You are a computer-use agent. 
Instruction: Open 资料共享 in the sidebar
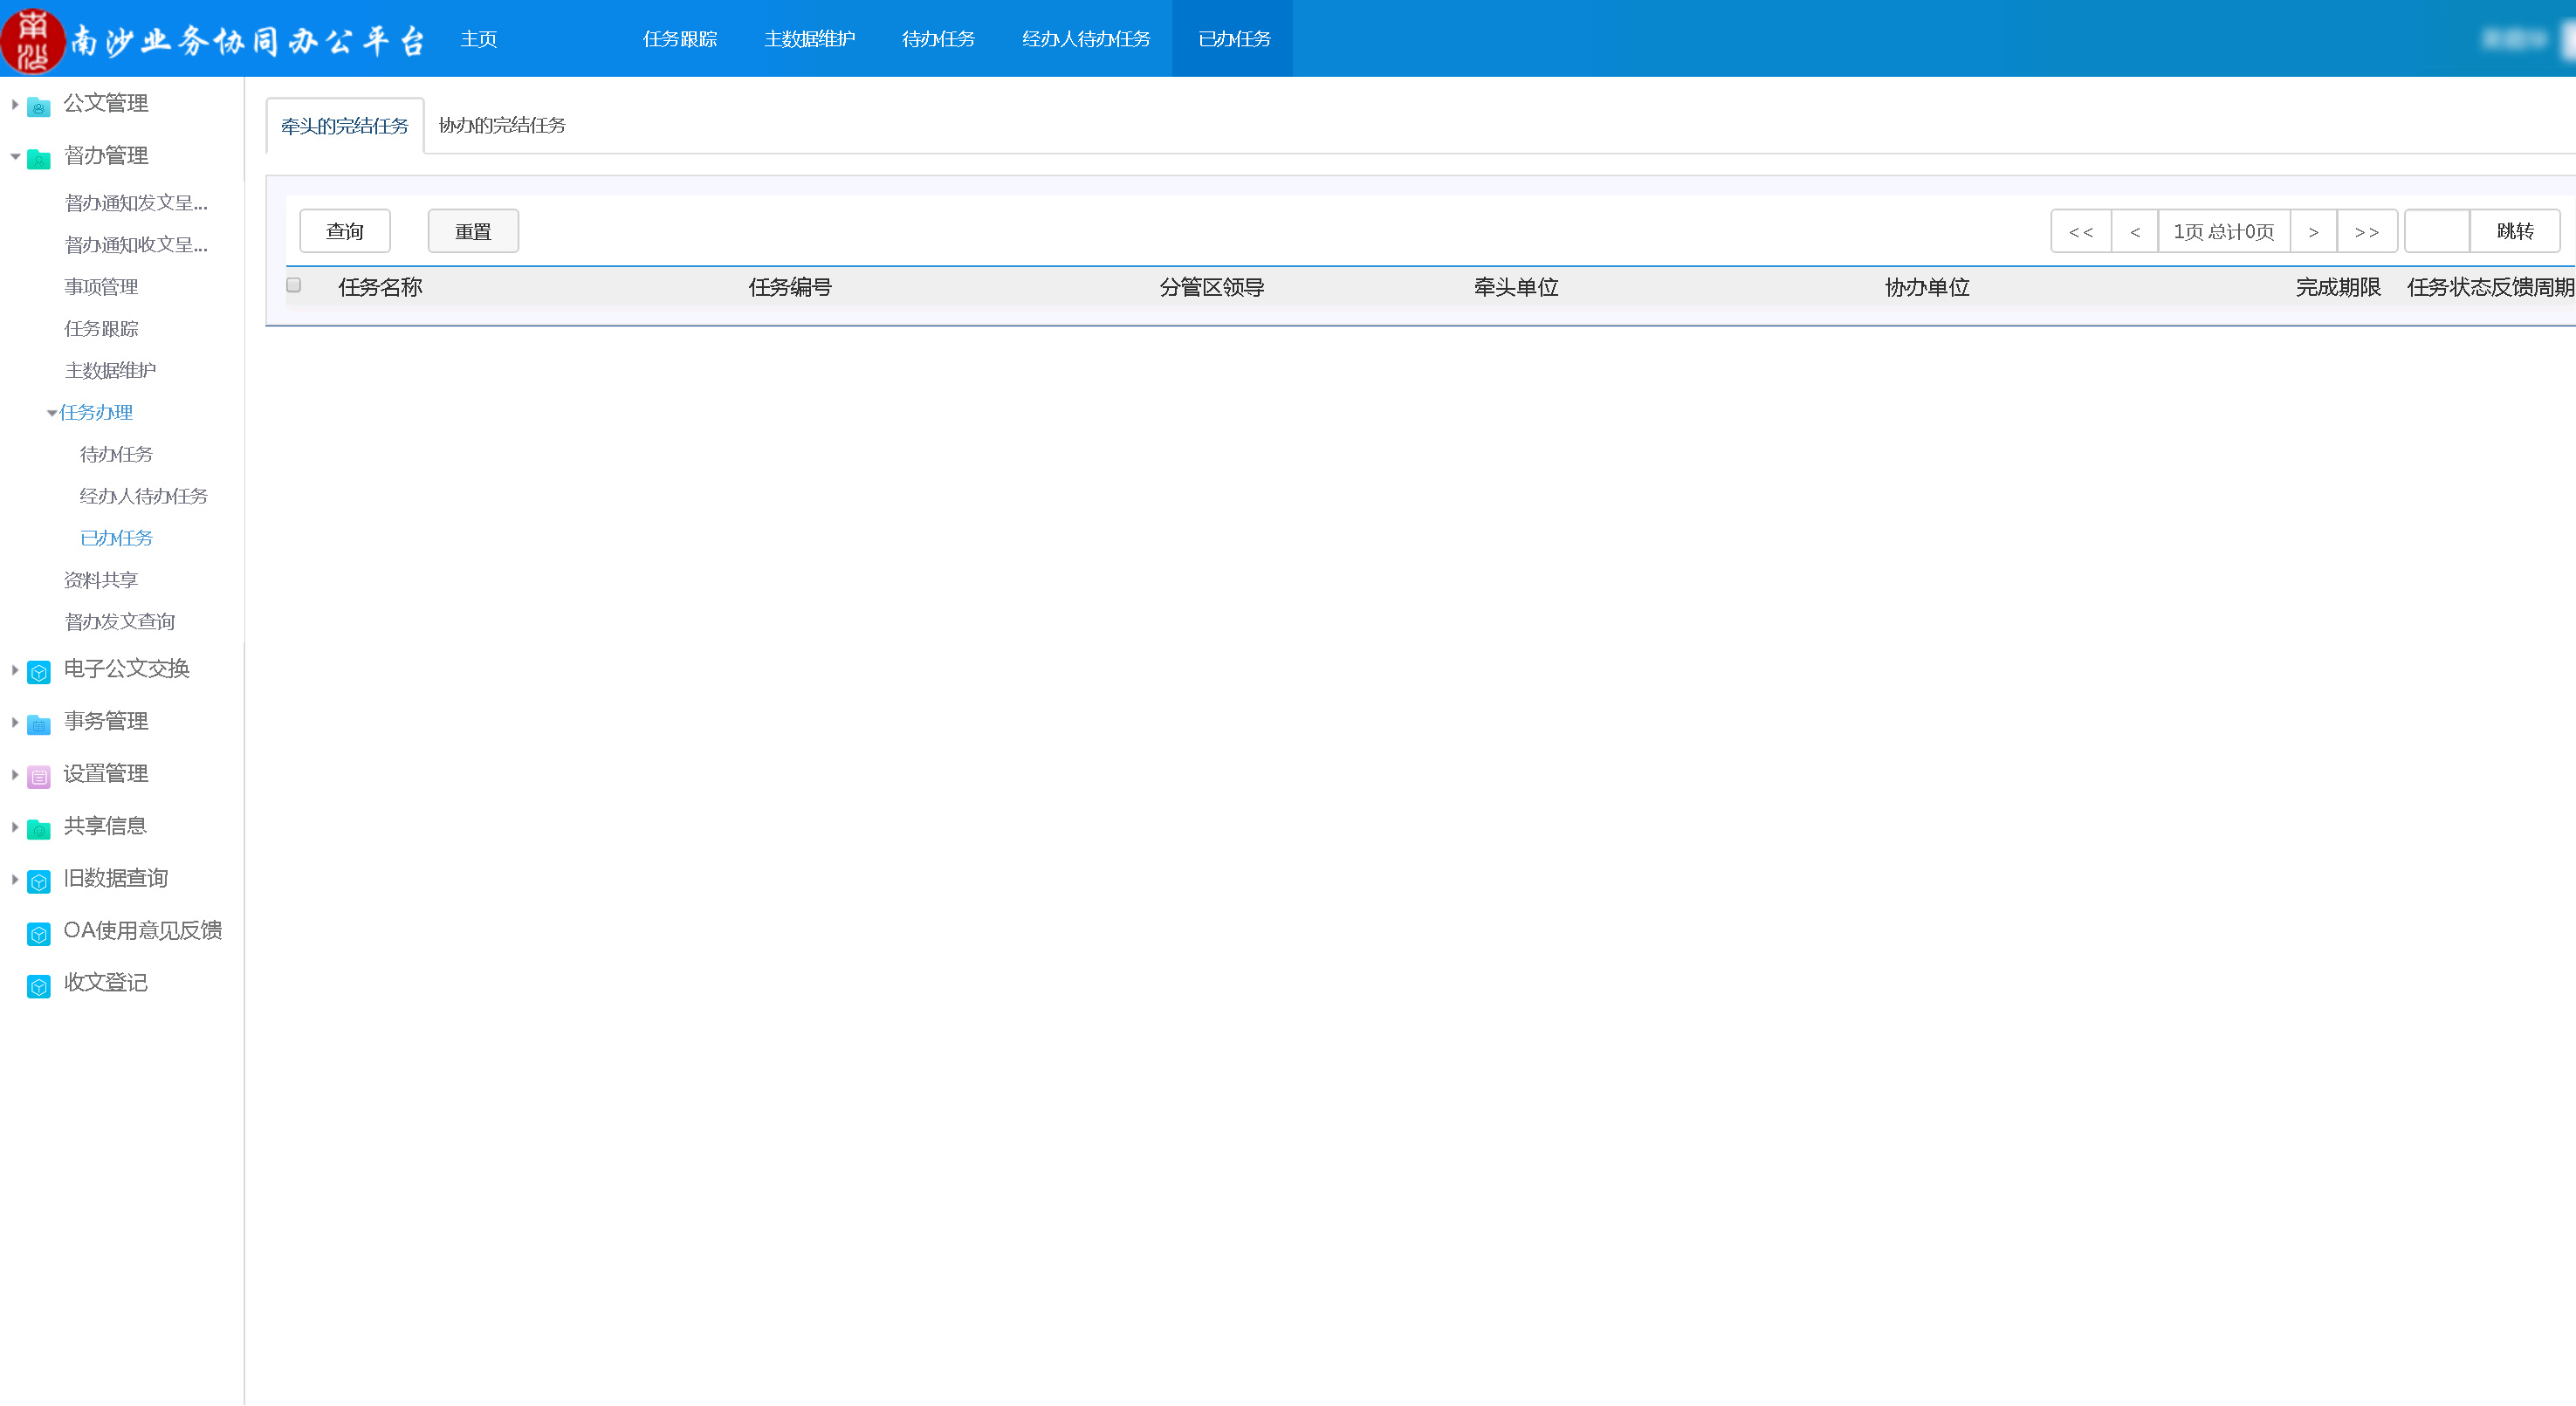(x=101, y=581)
